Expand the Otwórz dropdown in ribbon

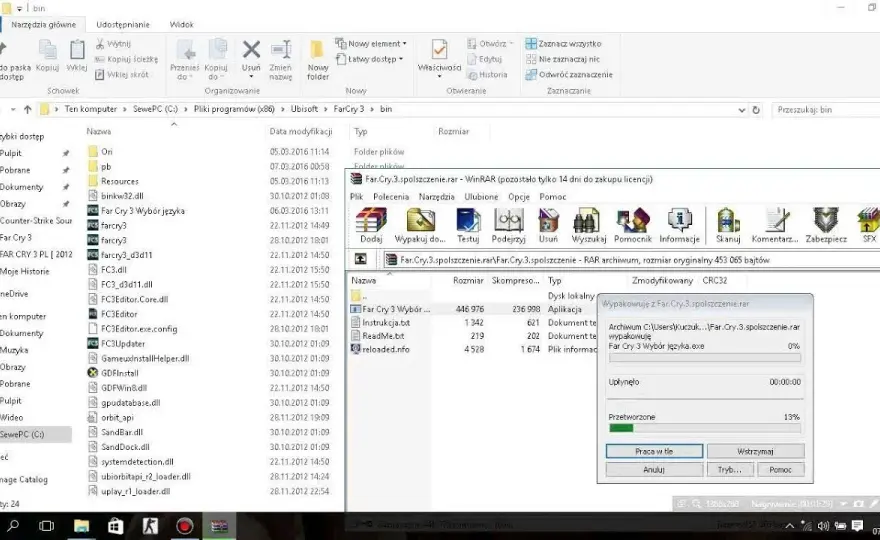coord(511,44)
